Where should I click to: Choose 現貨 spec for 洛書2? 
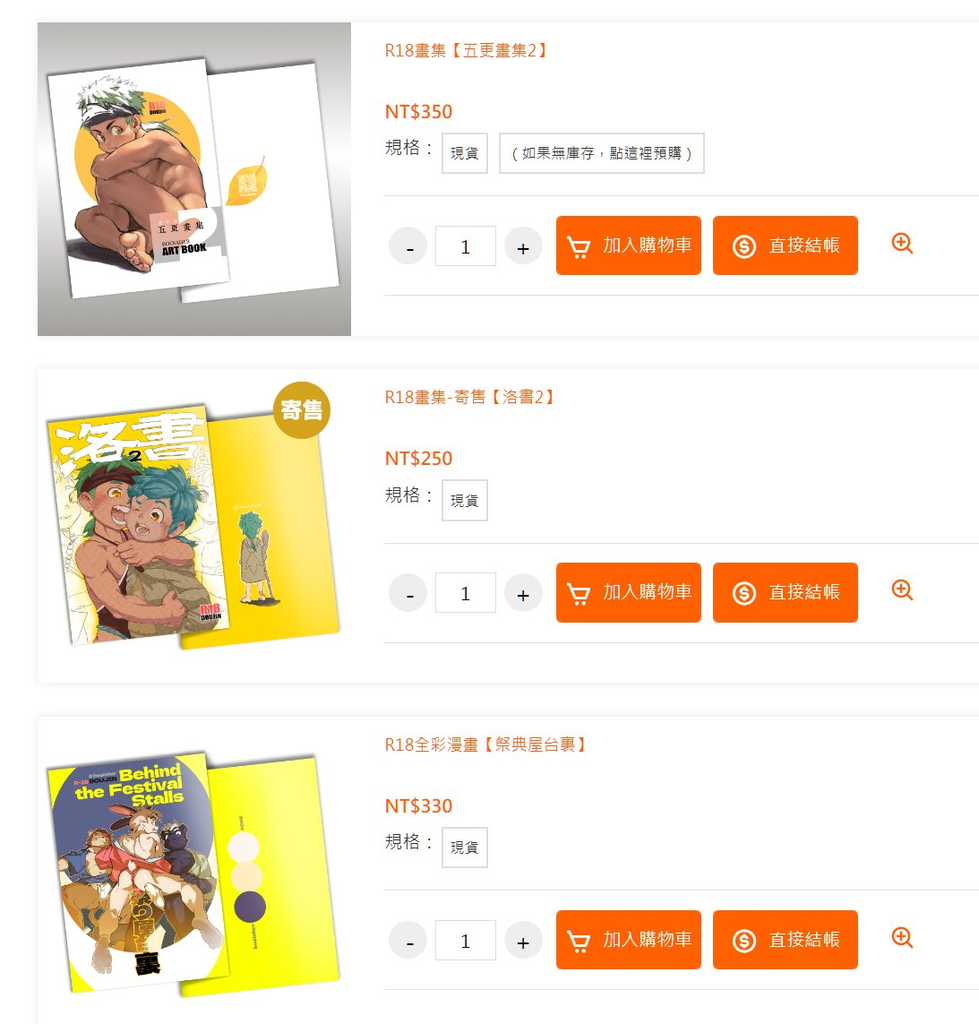coord(464,500)
